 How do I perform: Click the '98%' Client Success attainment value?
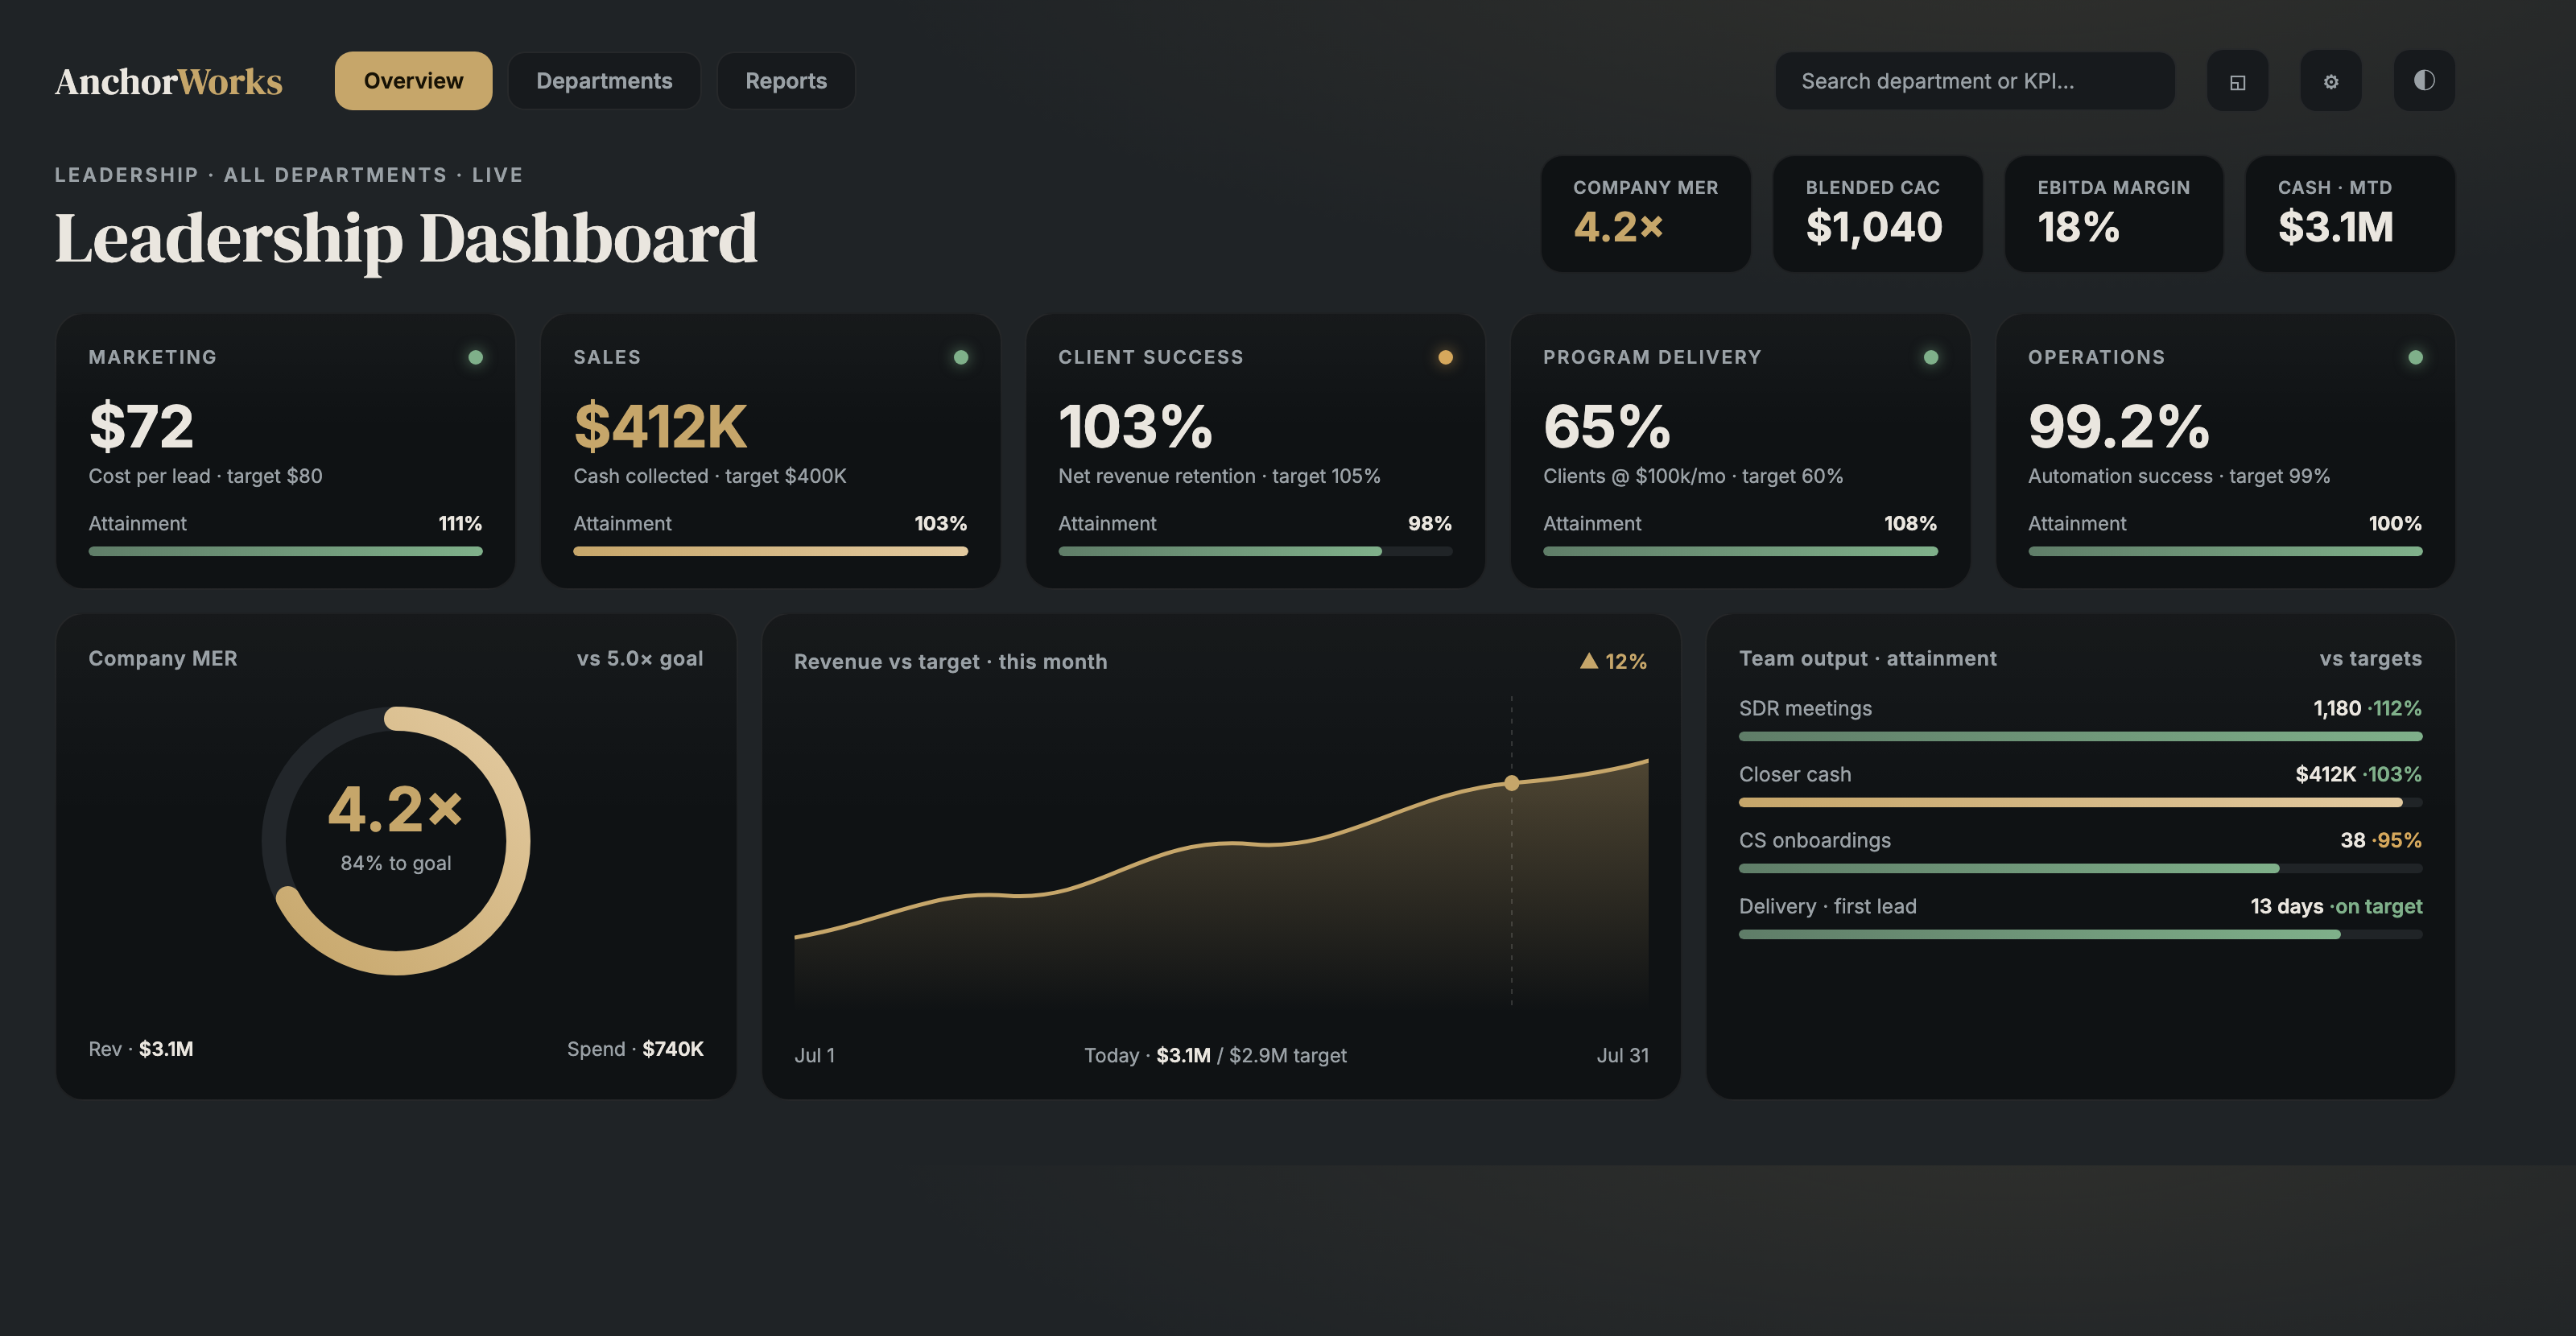point(1429,523)
